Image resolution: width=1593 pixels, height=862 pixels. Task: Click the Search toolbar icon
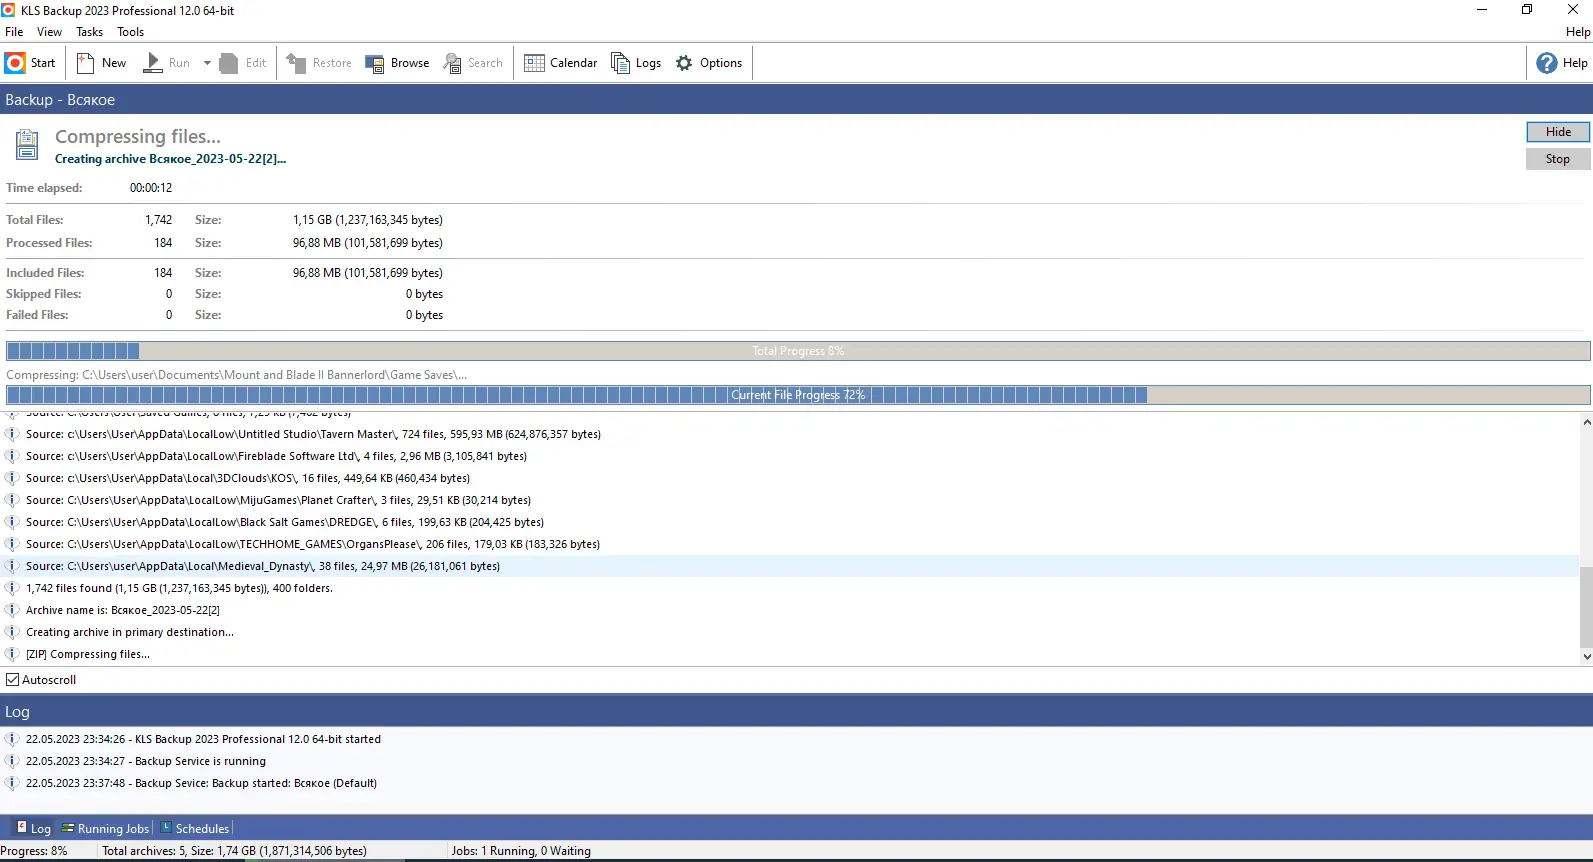453,63
